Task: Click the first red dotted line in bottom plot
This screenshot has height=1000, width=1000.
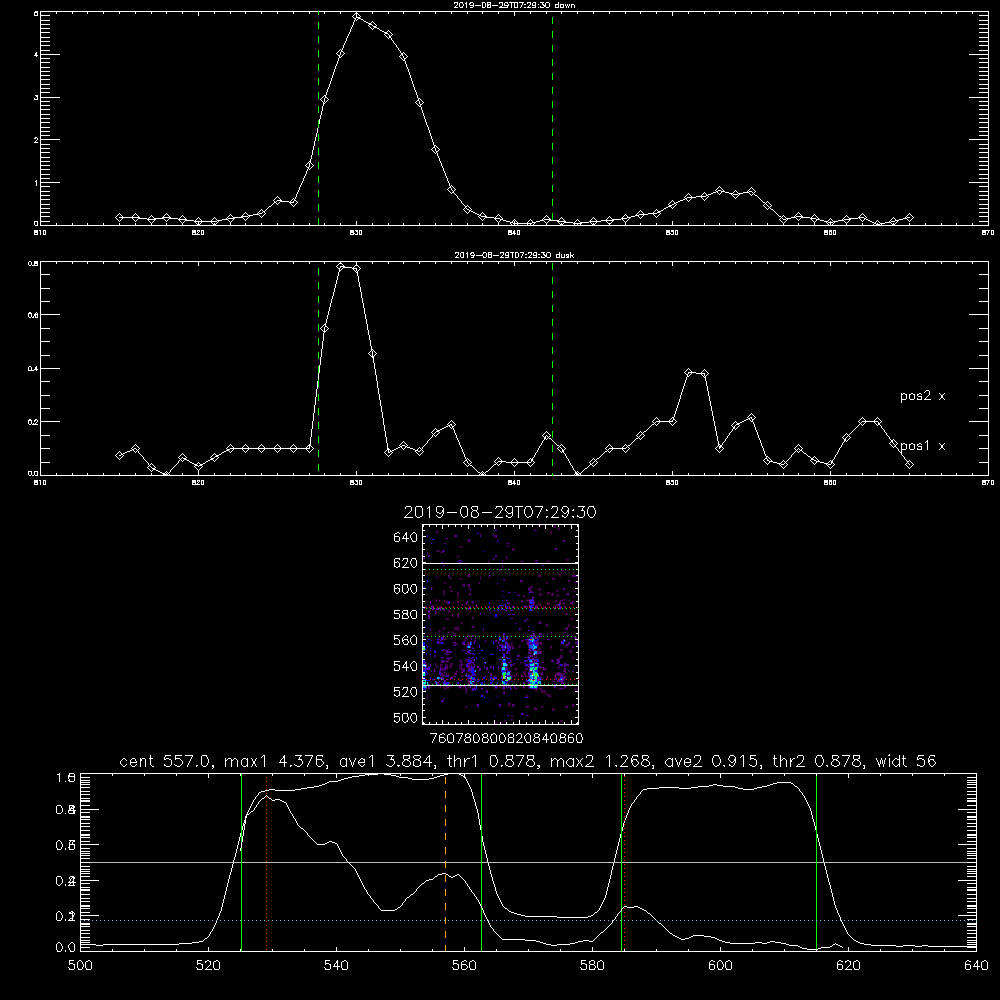Action: pyautogui.click(x=267, y=861)
